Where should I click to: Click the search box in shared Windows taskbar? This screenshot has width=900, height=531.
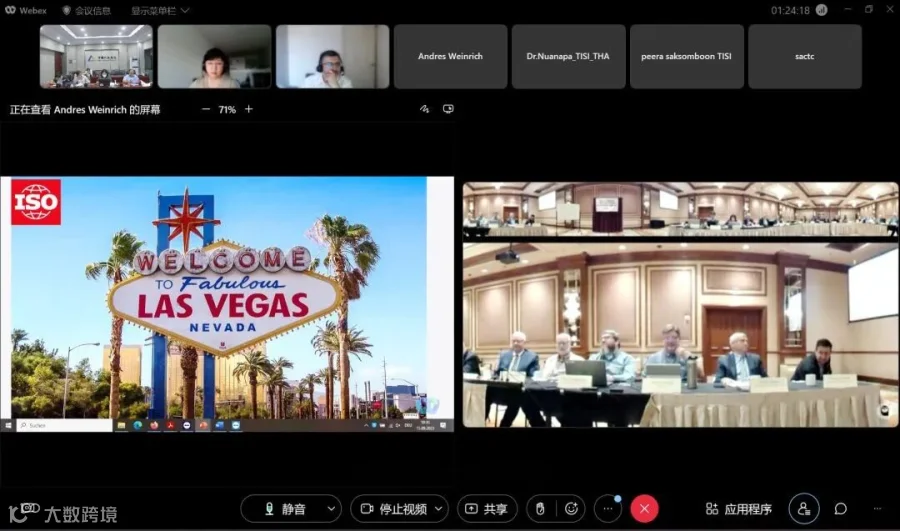64,425
